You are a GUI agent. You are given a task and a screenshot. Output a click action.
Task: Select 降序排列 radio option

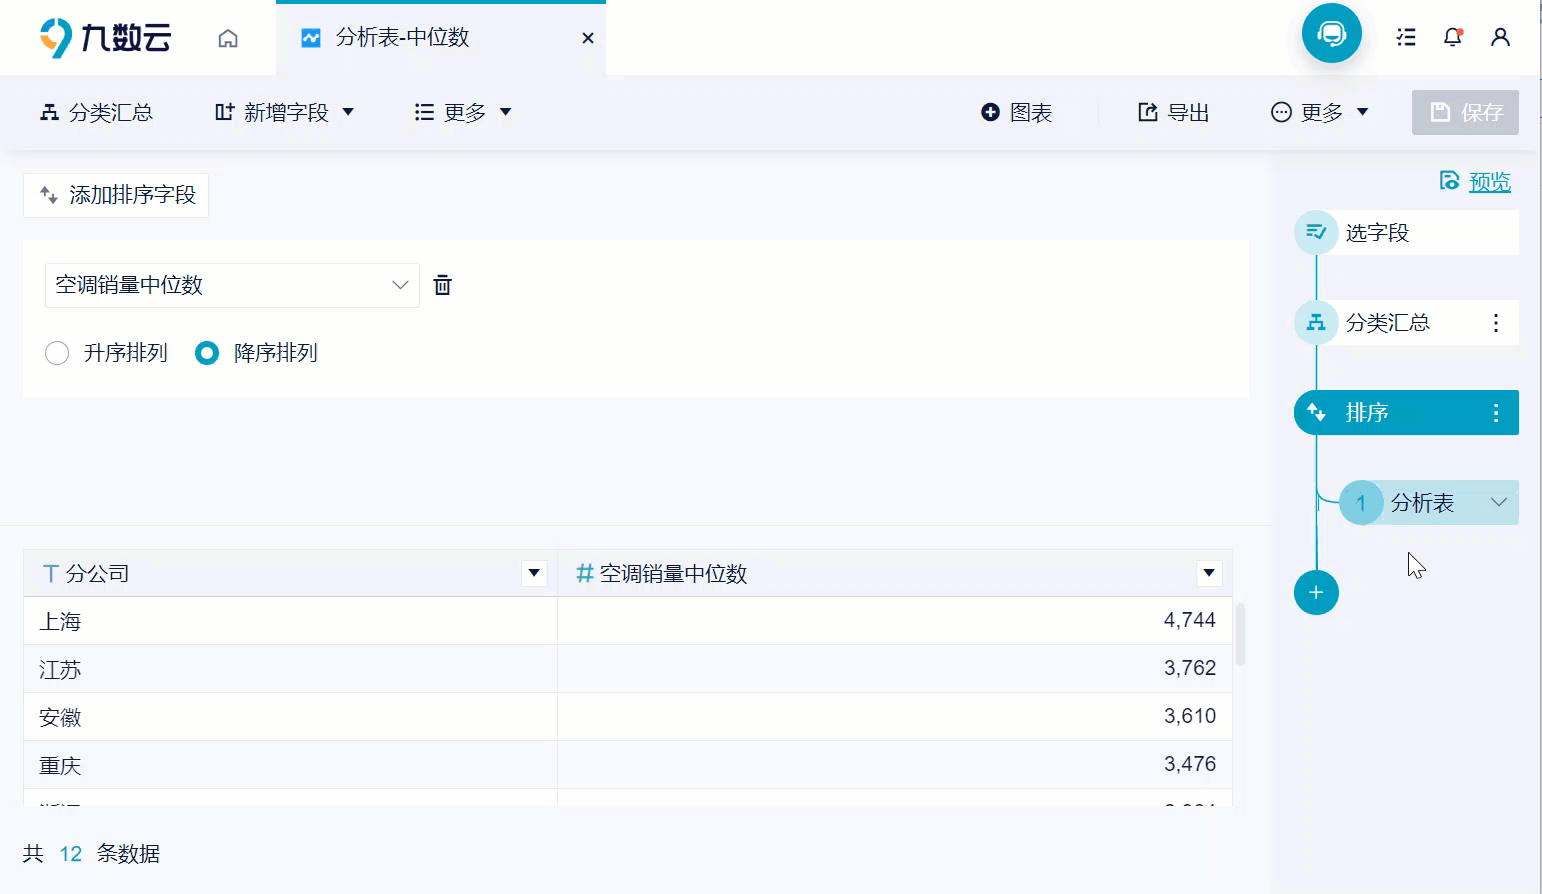tap(207, 353)
